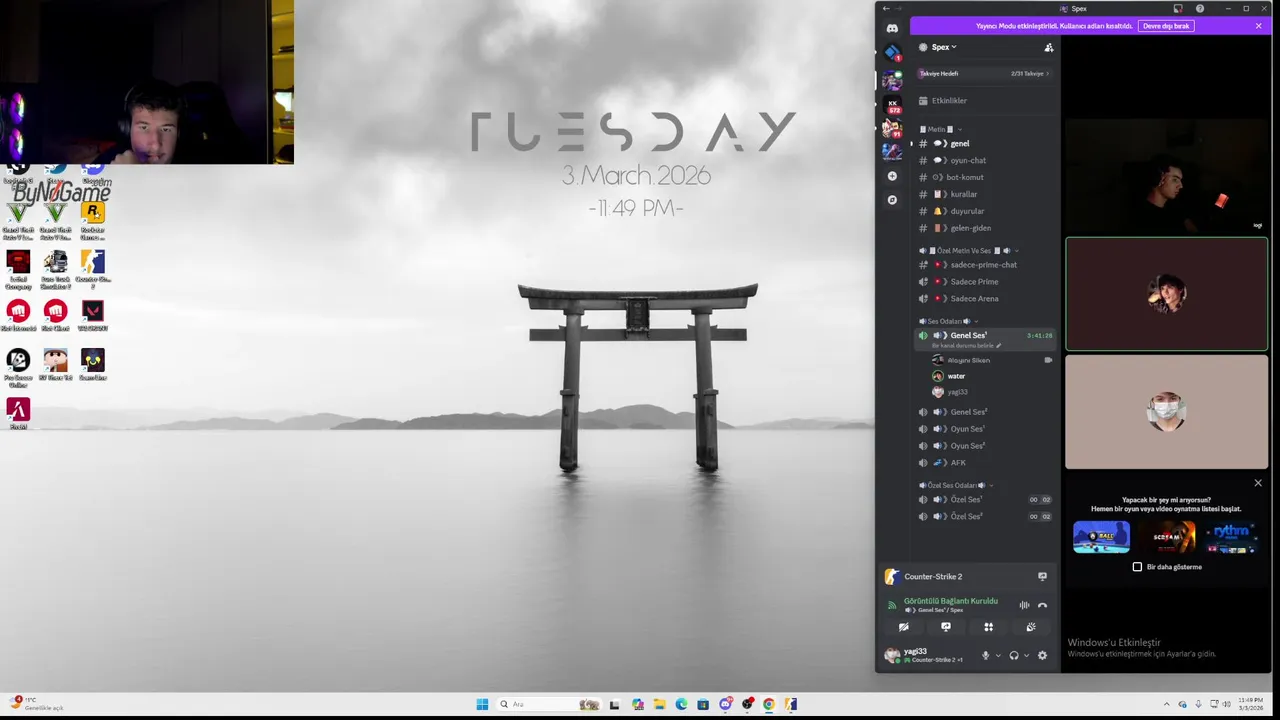Open the genel text channel

[x=985, y=144]
